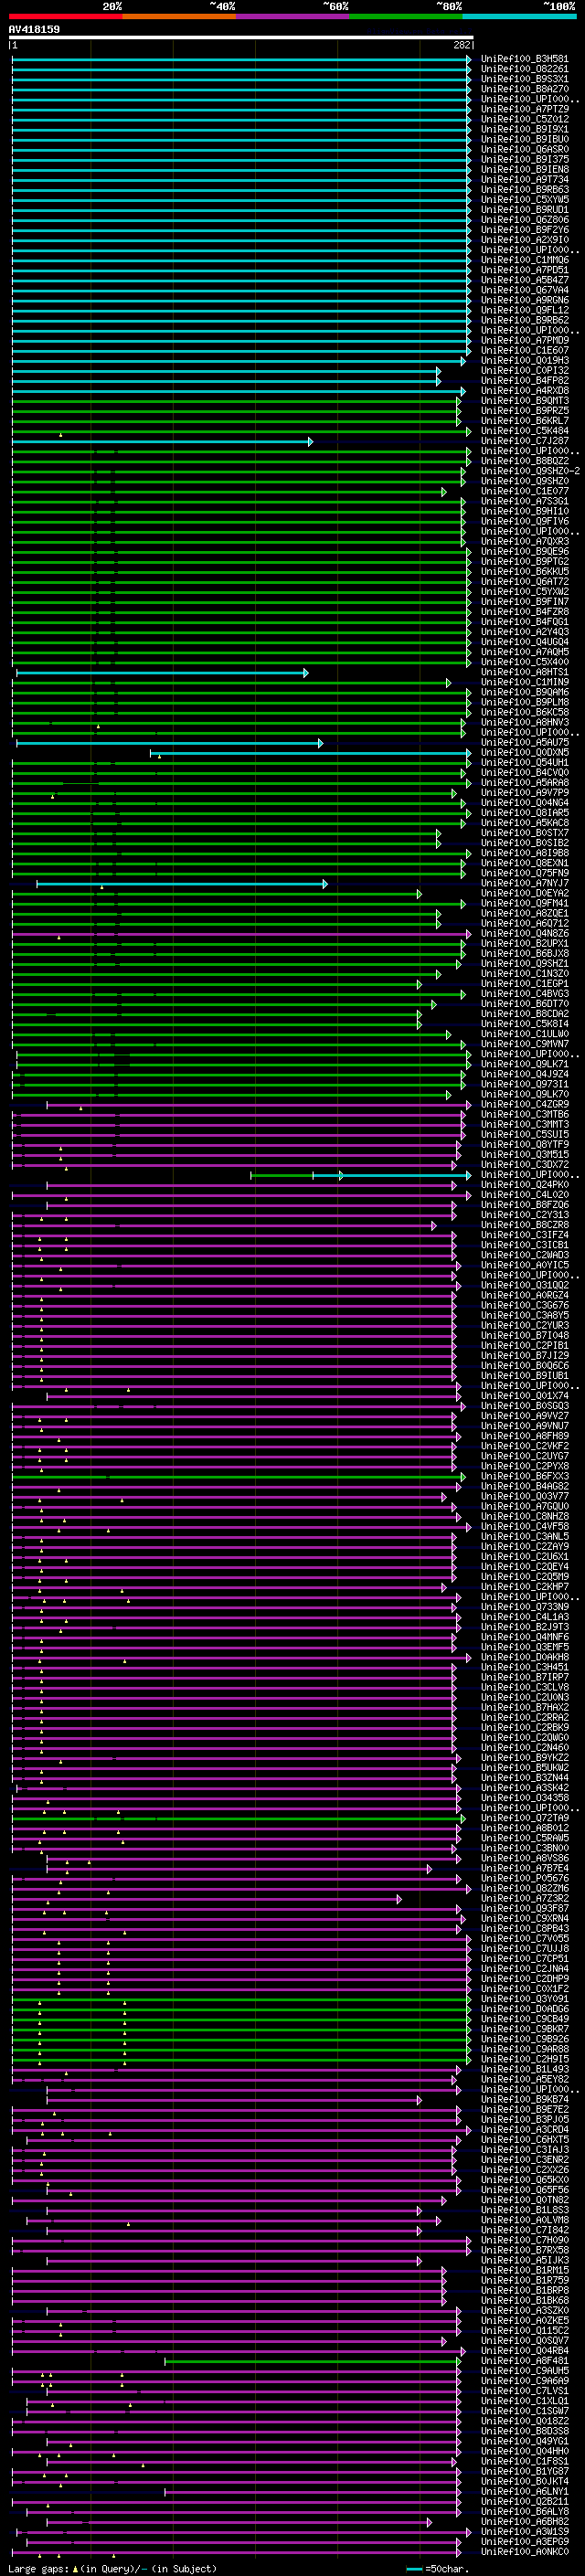Screen dimensions: 585x2576
Task: Select label UniRef100_C1MMQ6
Action: [525, 260]
